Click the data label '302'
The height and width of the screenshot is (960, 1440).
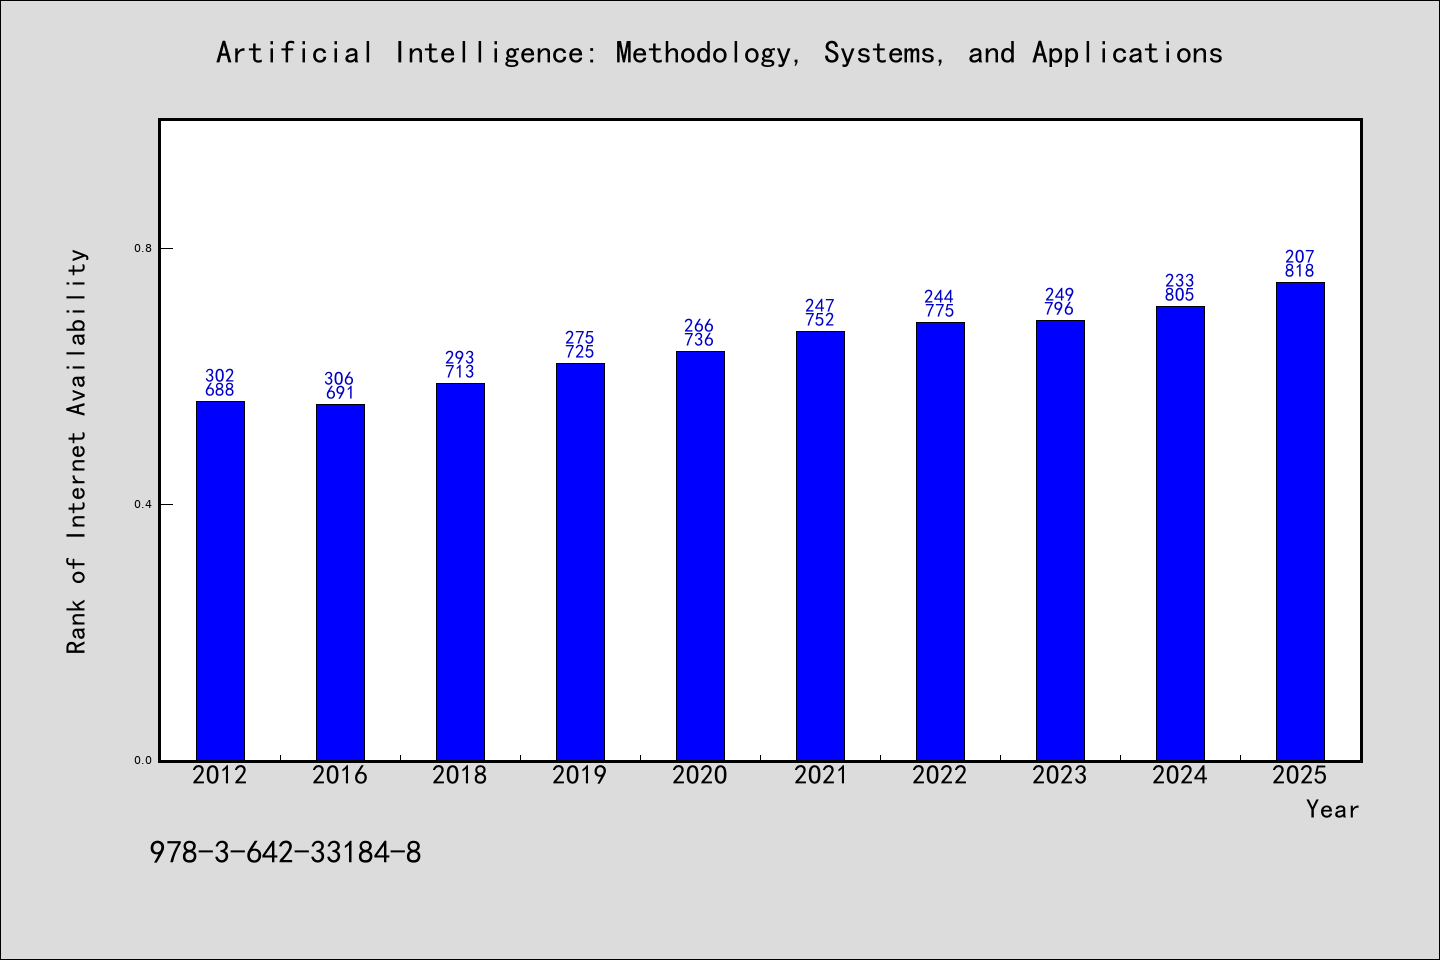click(220, 376)
